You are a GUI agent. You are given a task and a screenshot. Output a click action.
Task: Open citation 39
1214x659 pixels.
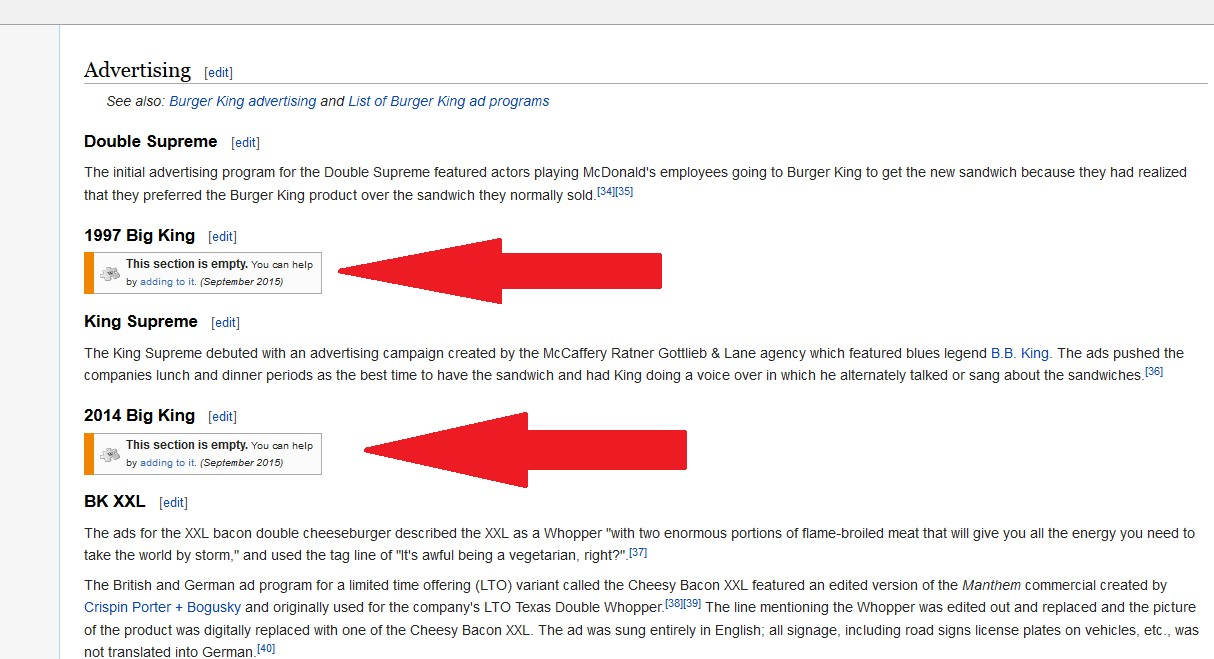692,603
